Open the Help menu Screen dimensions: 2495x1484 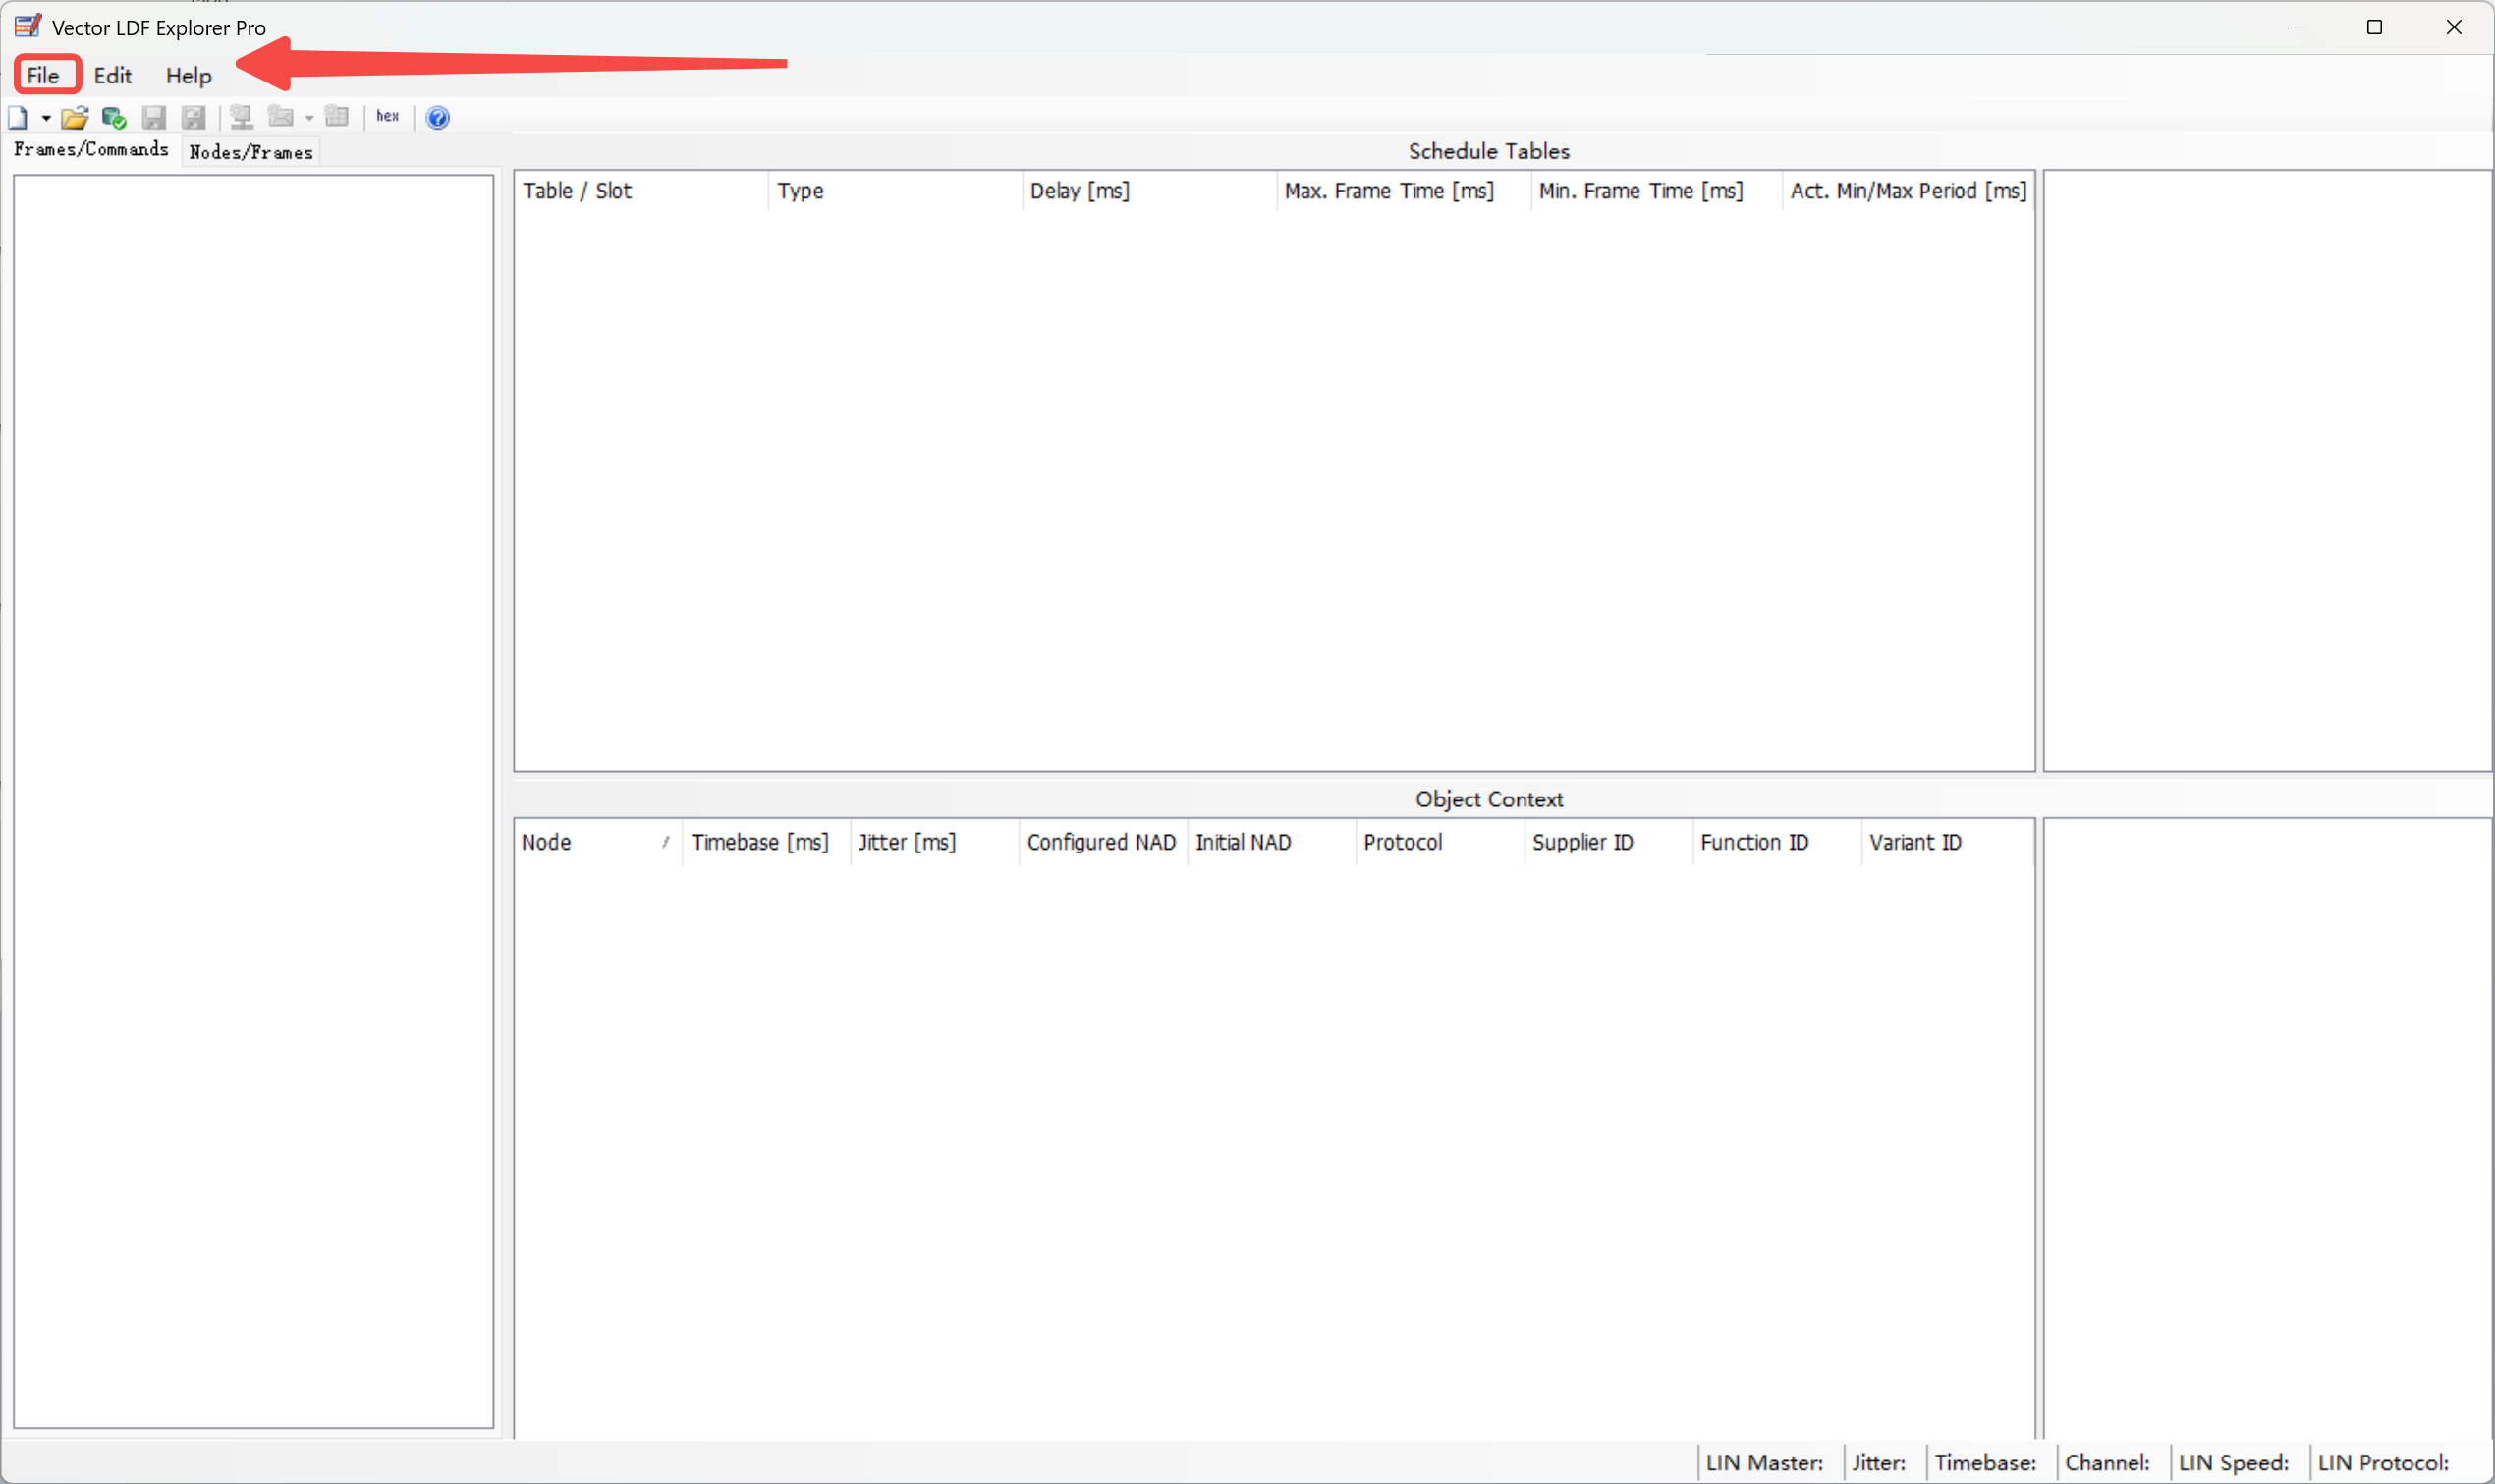(x=188, y=75)
